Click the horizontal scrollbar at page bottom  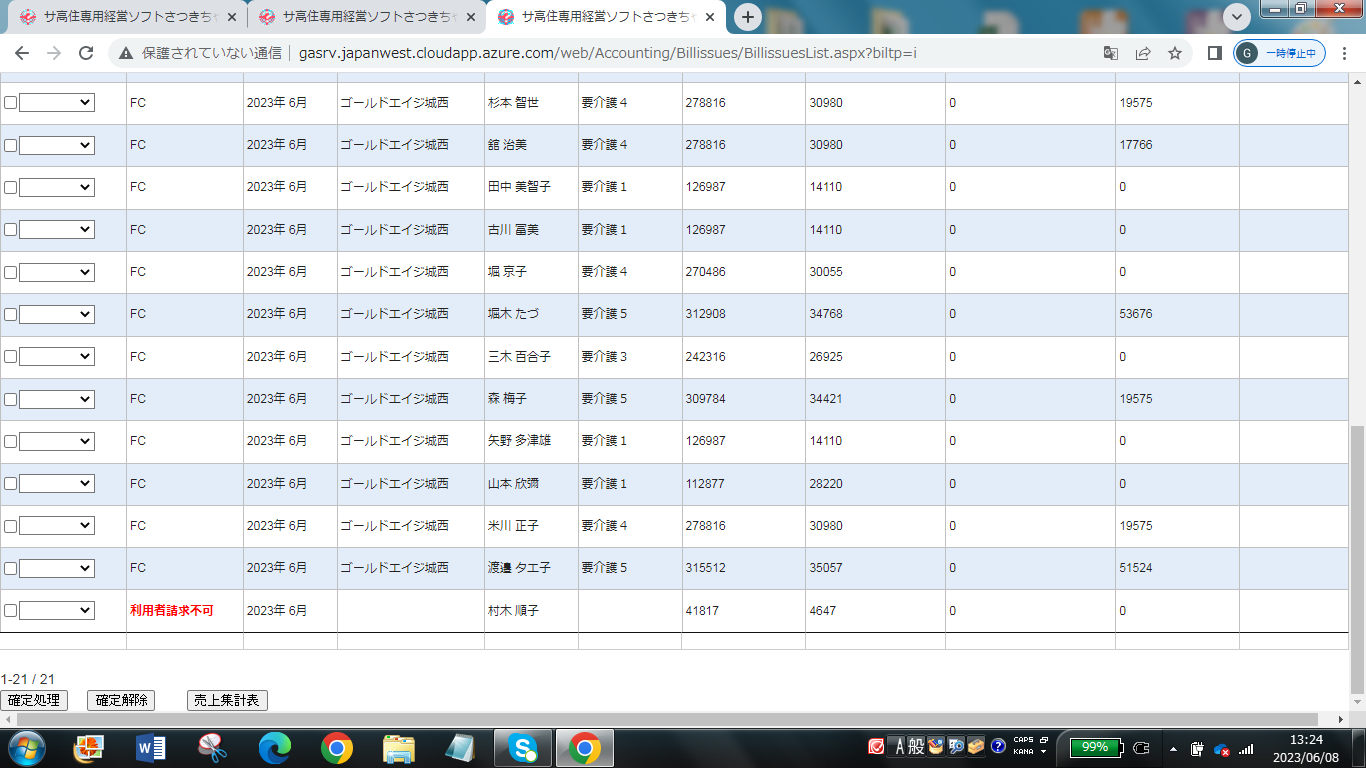click(x=660, y=720)
